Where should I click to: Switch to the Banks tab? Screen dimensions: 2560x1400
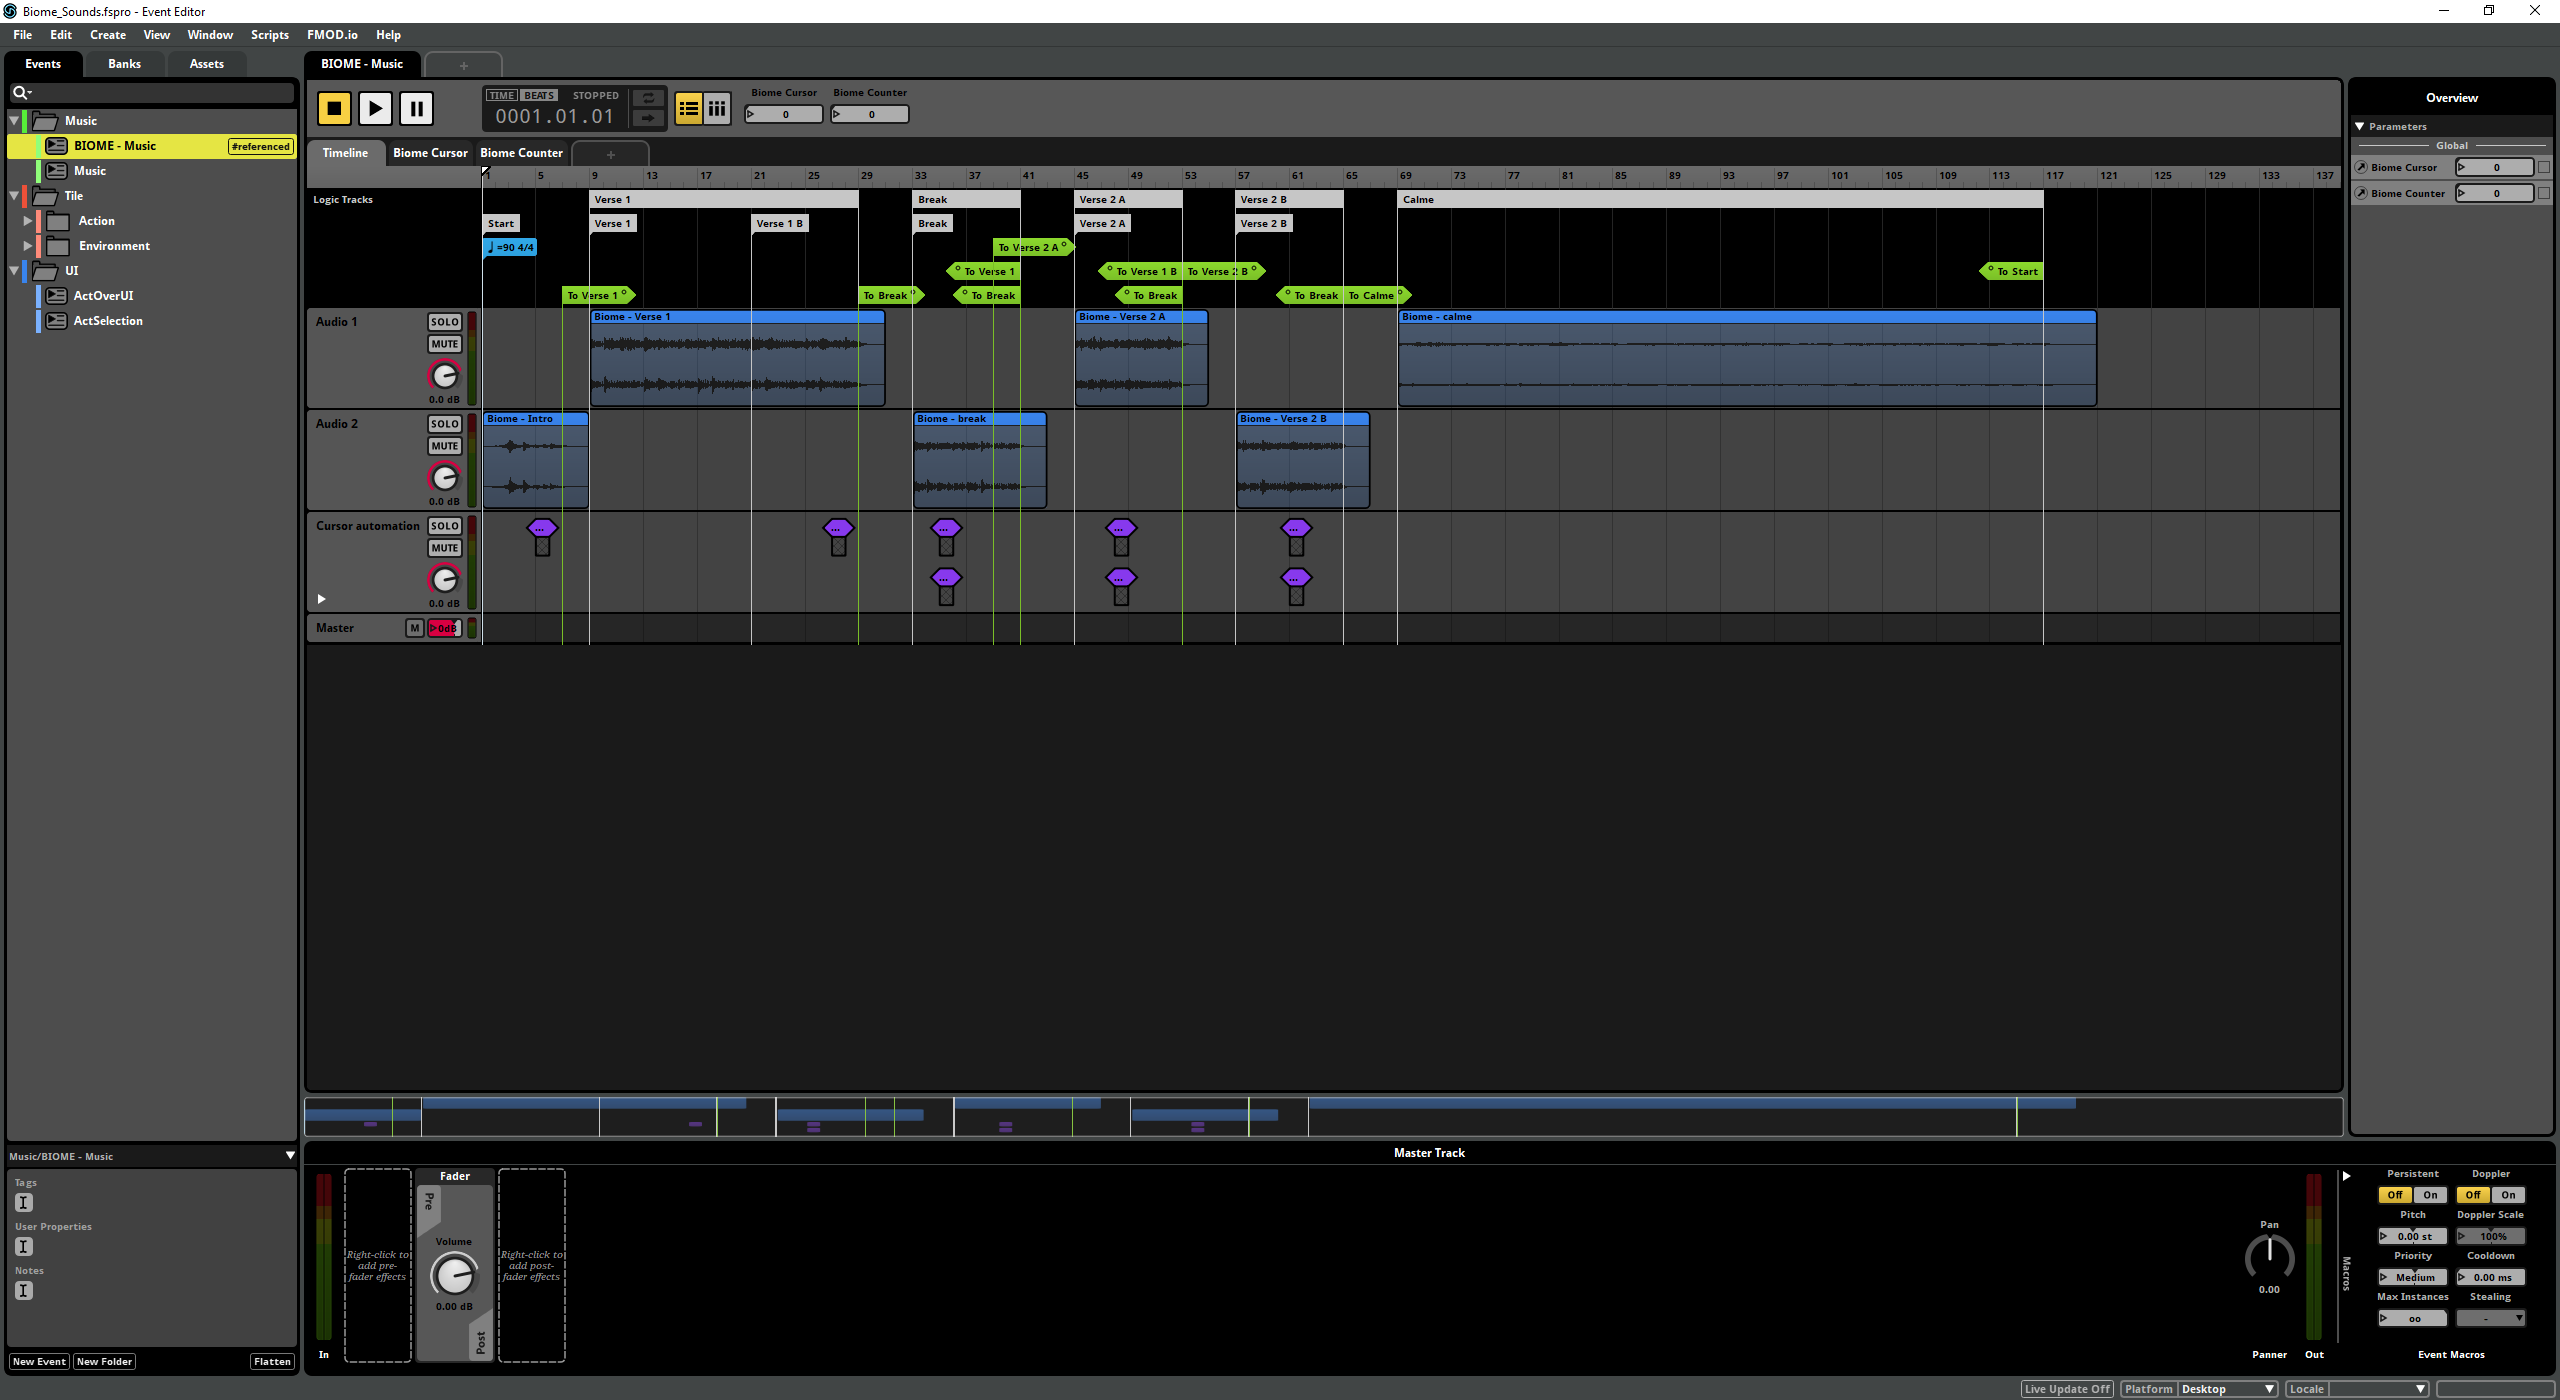tap(124, 64)
